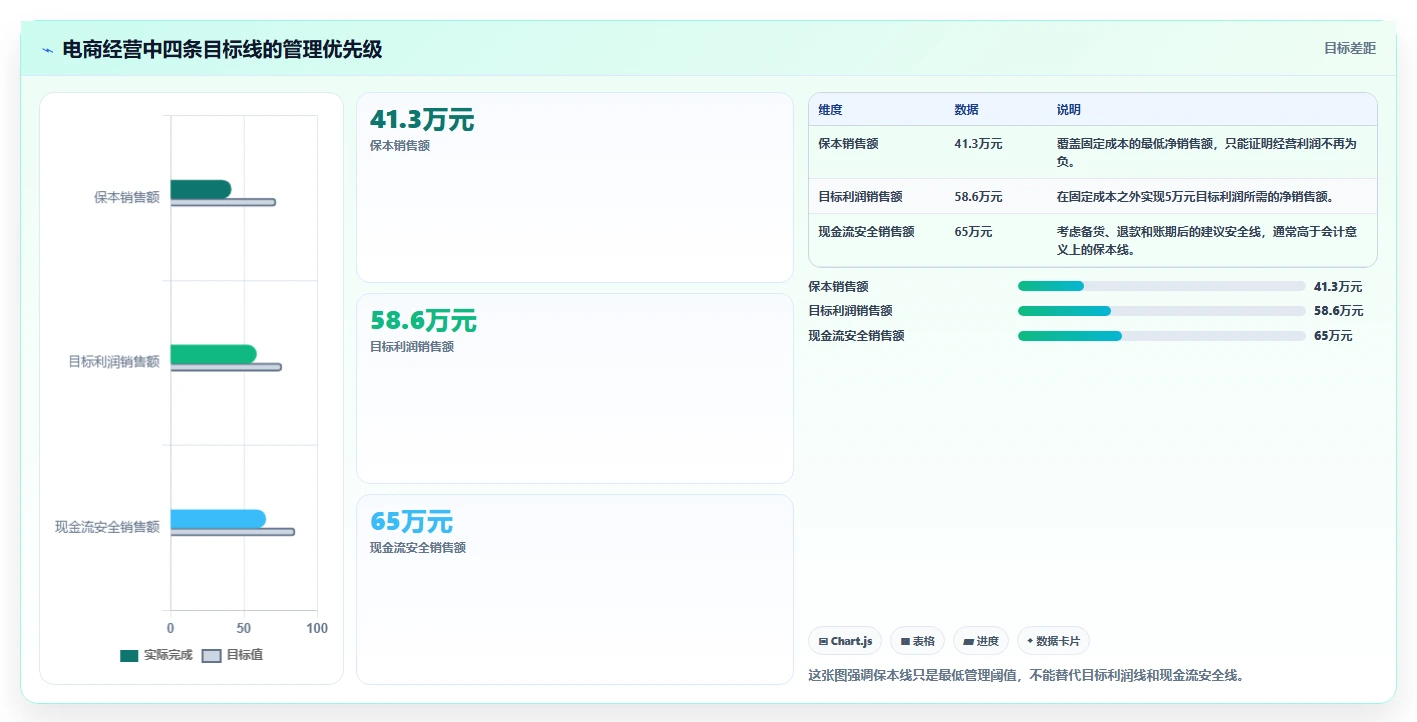Screen dimensions: 1417x722
Task: Click the description starting 考虑备货、退款和账期后
Action: (x=1207, y=240)
